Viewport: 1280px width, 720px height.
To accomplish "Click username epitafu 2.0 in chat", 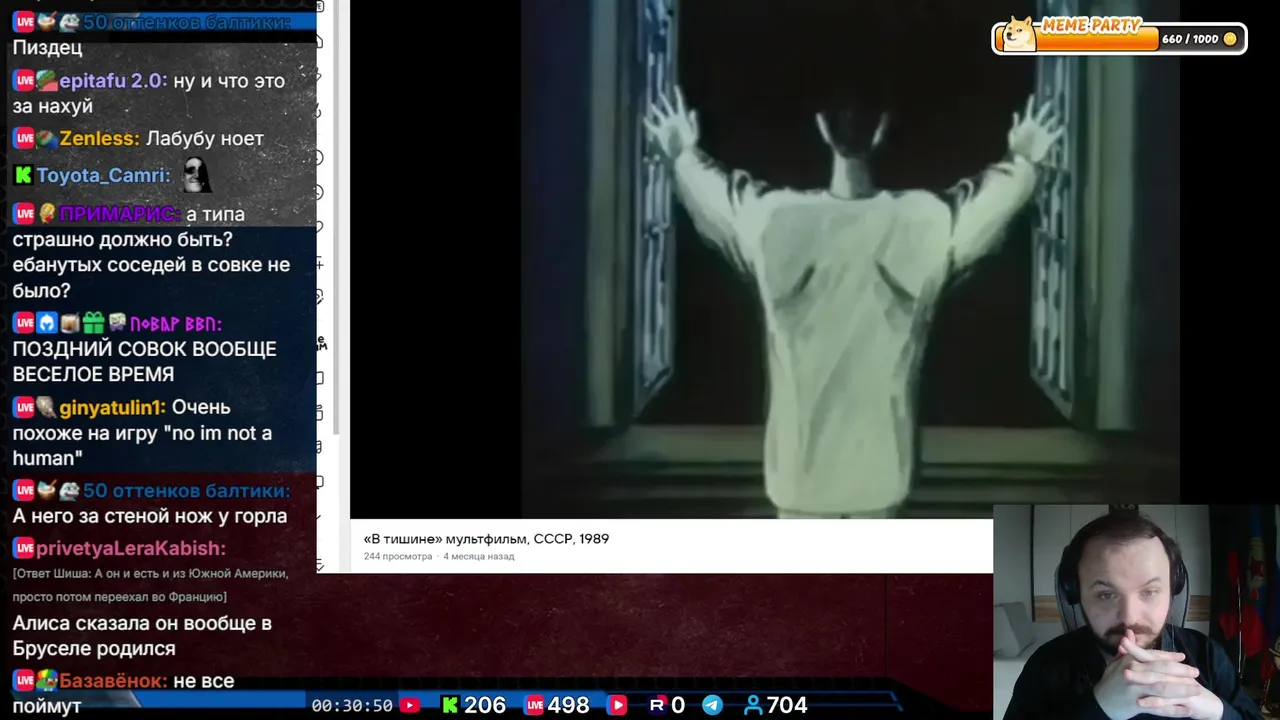I will 112,81.
